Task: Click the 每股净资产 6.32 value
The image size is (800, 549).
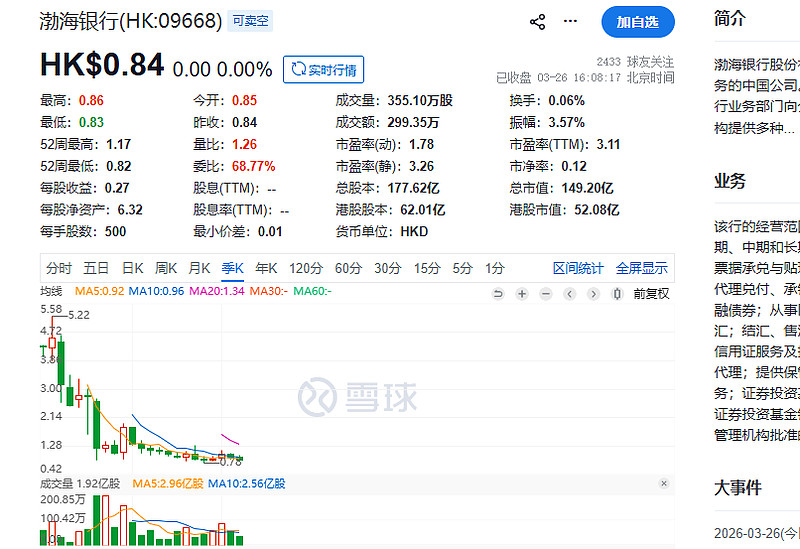Action: pos(130,210)
